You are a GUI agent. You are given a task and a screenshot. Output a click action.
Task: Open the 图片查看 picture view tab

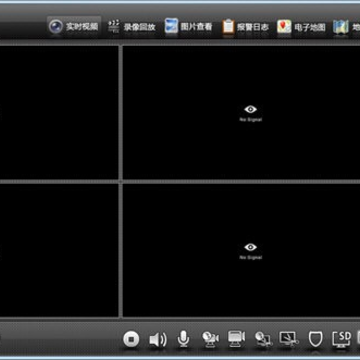[x=189, y=27]
